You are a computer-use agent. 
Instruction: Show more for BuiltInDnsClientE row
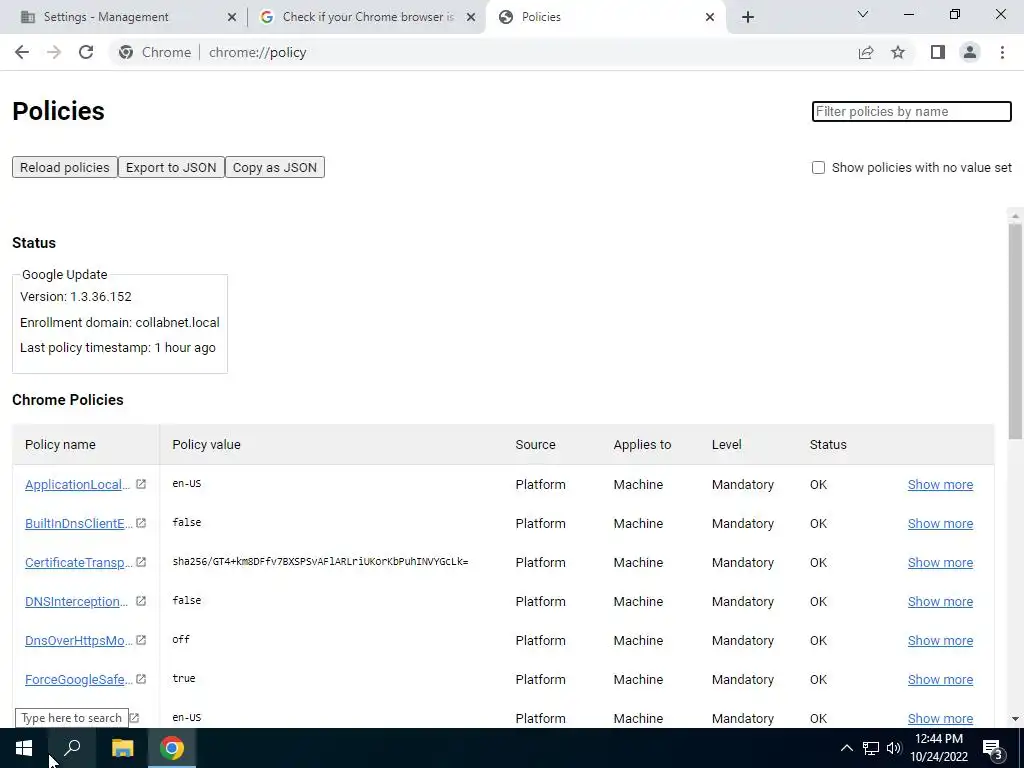(940, 524)
